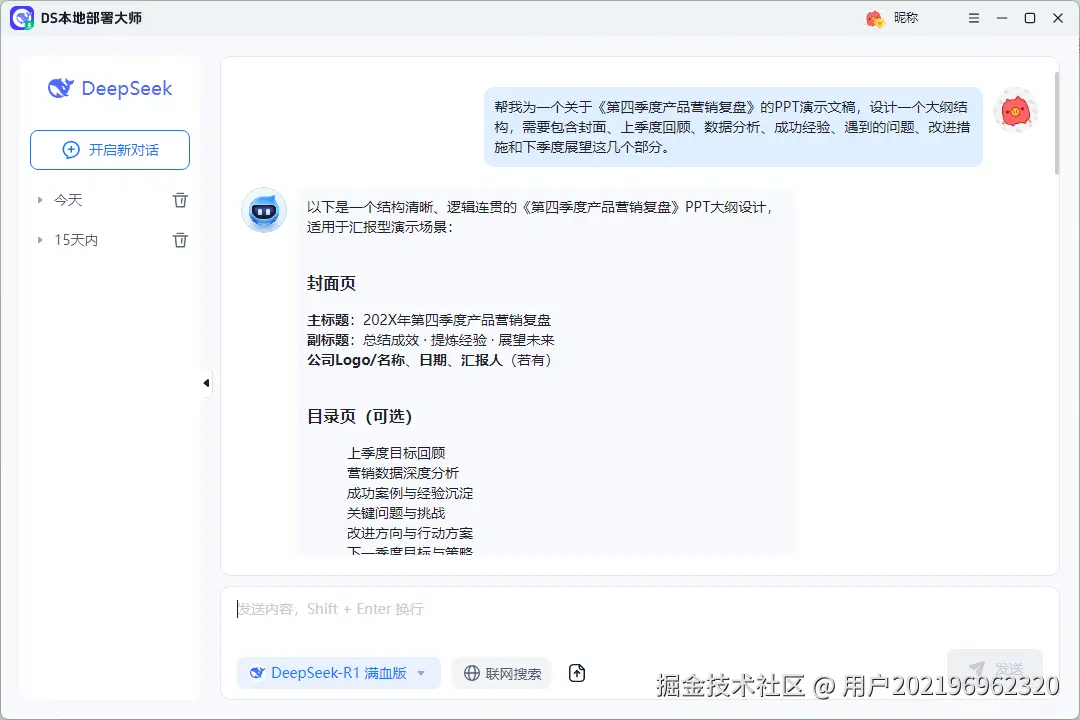The height and width of the screenshot is (720, 1080).
Task: Delete 今天 history using its trash icon
Action: coord(180,200)
